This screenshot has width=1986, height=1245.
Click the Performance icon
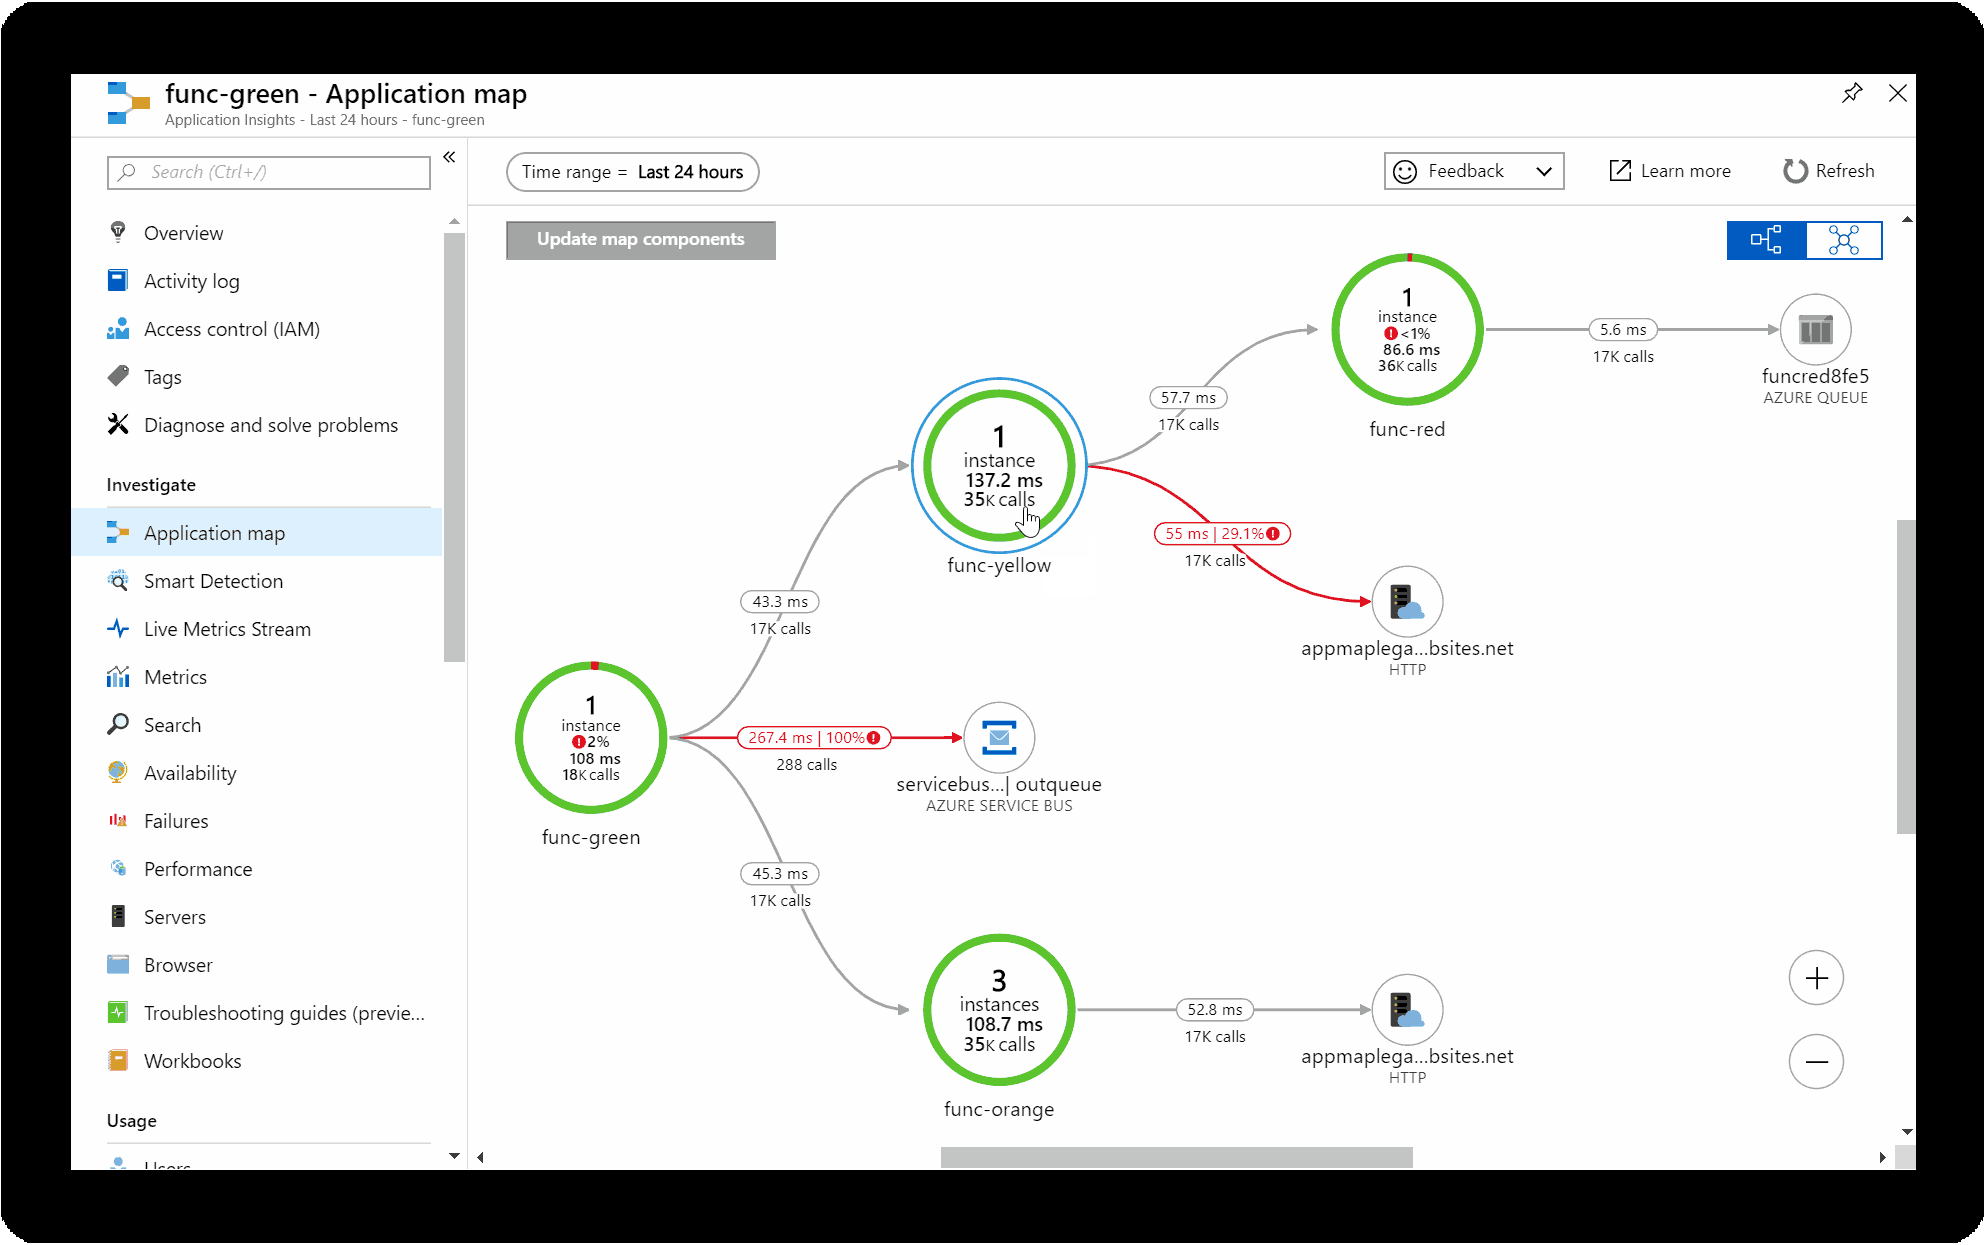click(x=118, y=869)
